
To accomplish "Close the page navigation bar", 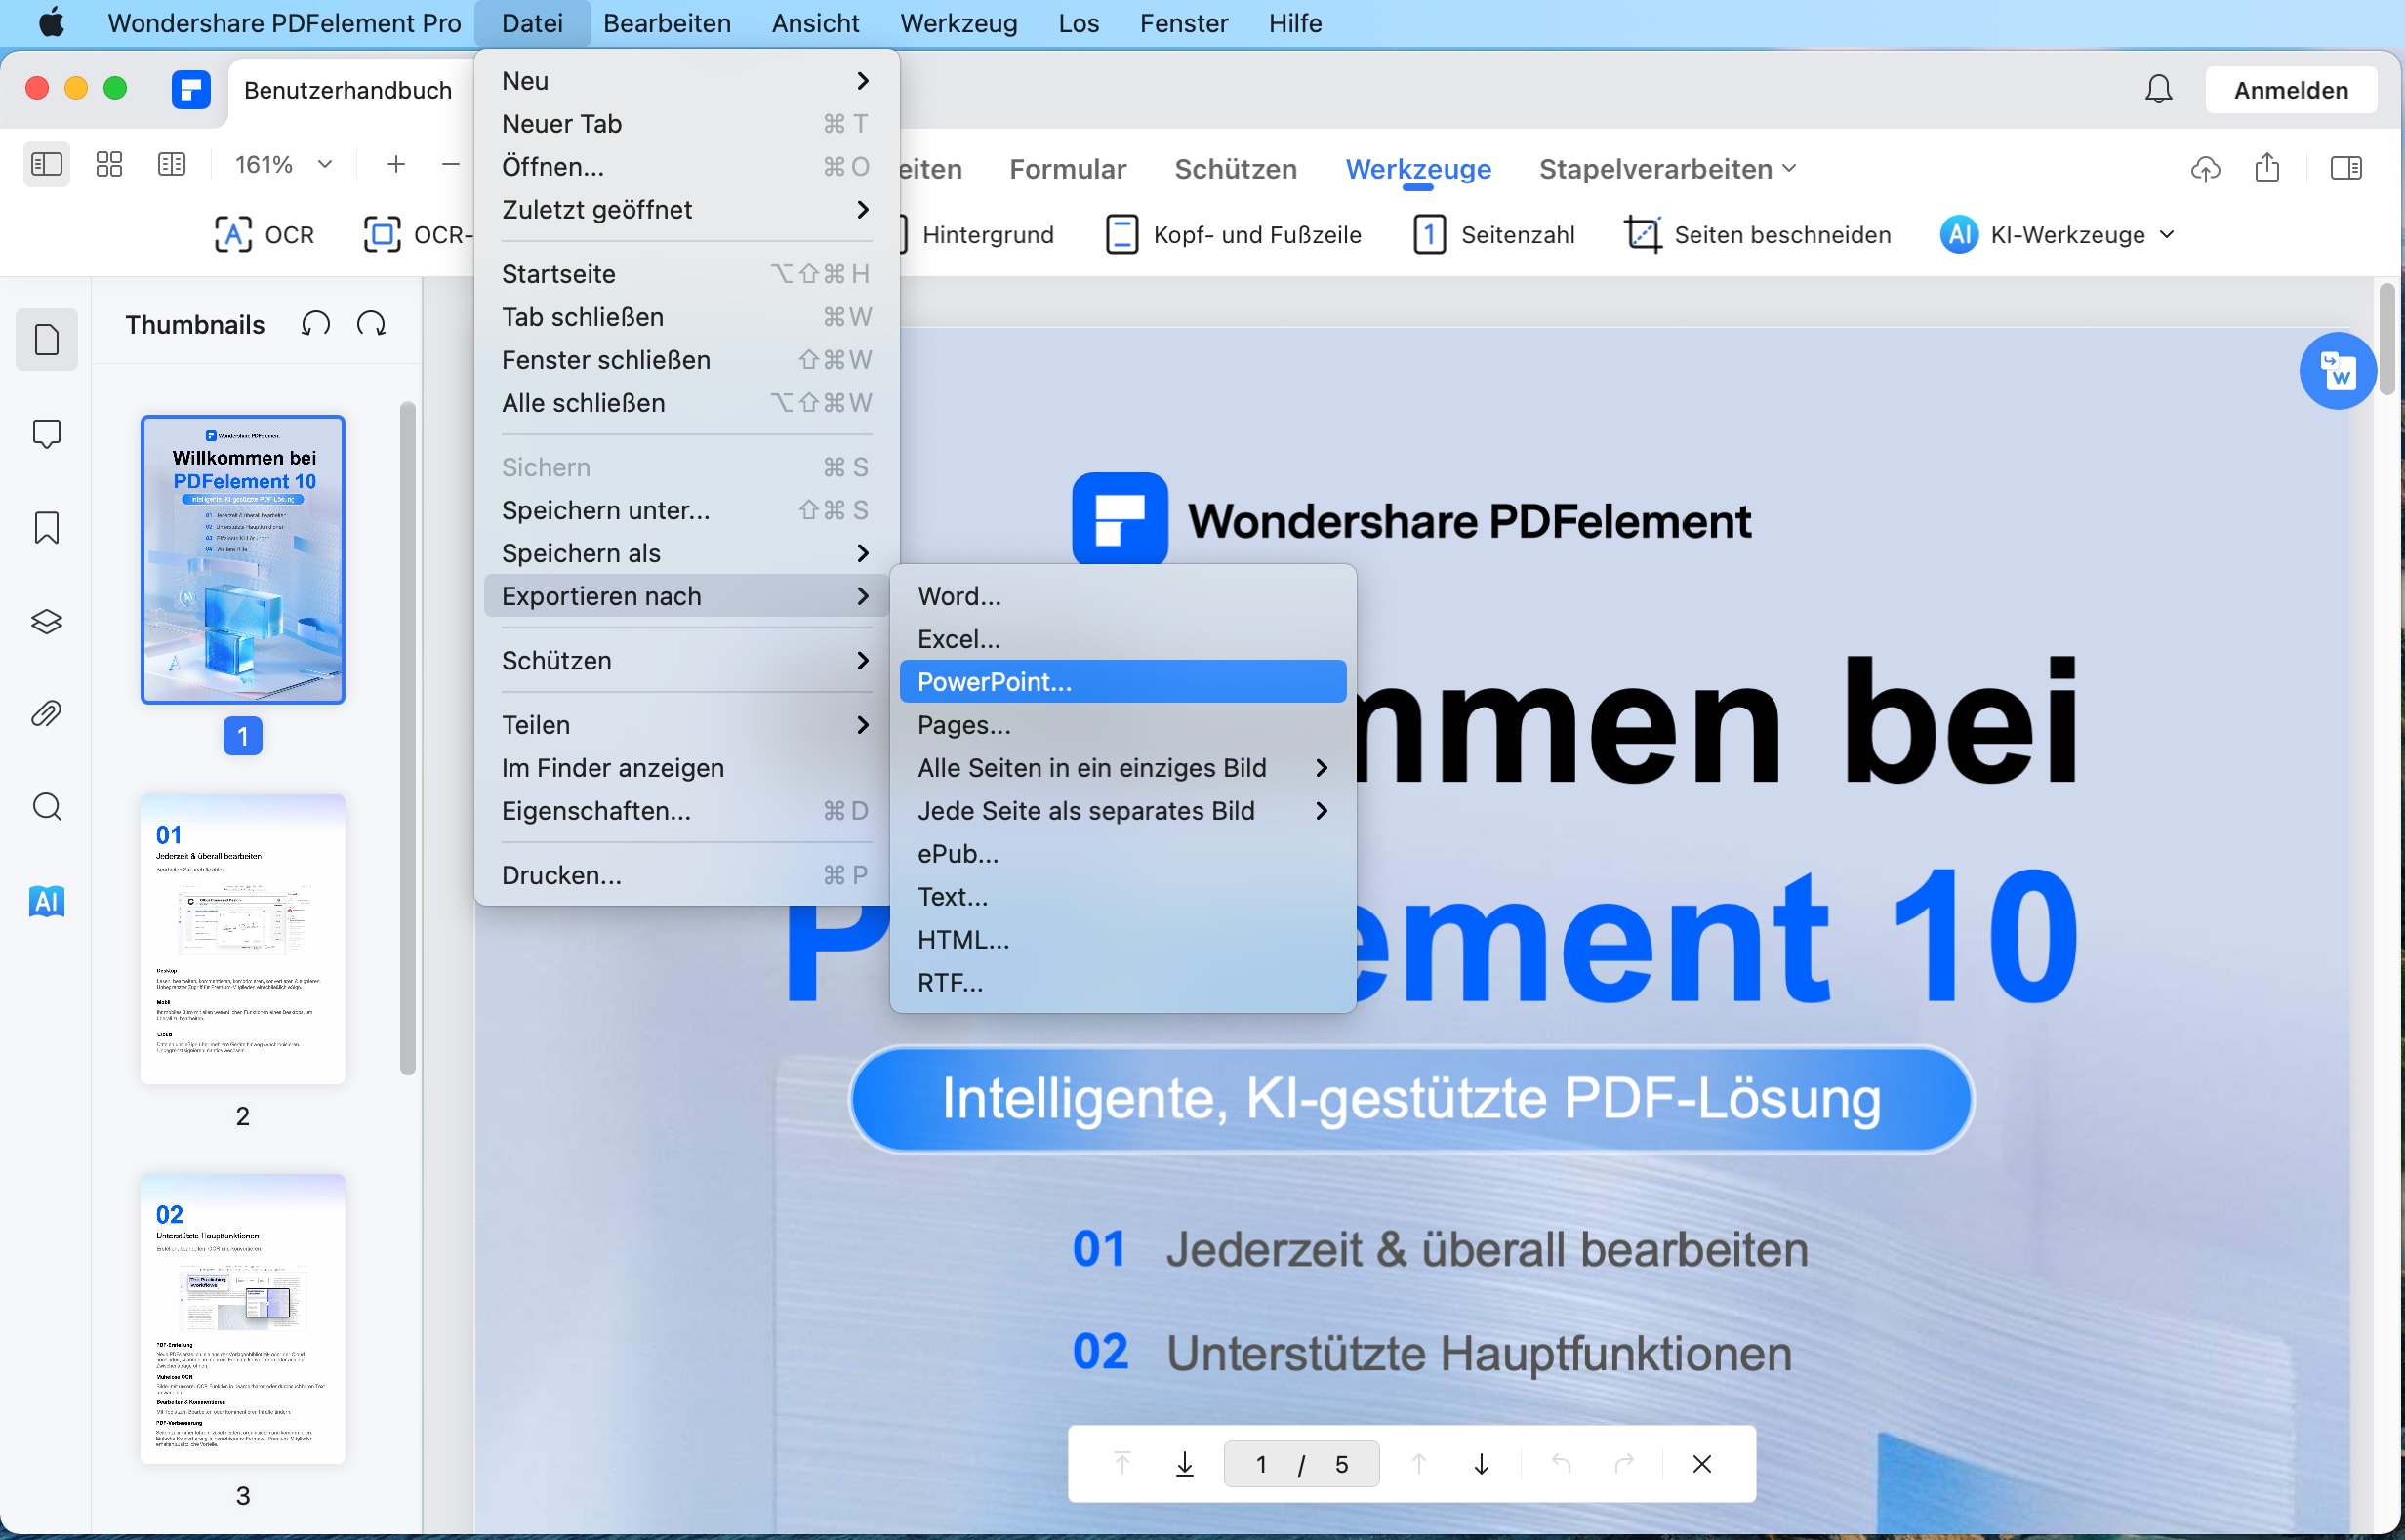I will point(1702,1464).
